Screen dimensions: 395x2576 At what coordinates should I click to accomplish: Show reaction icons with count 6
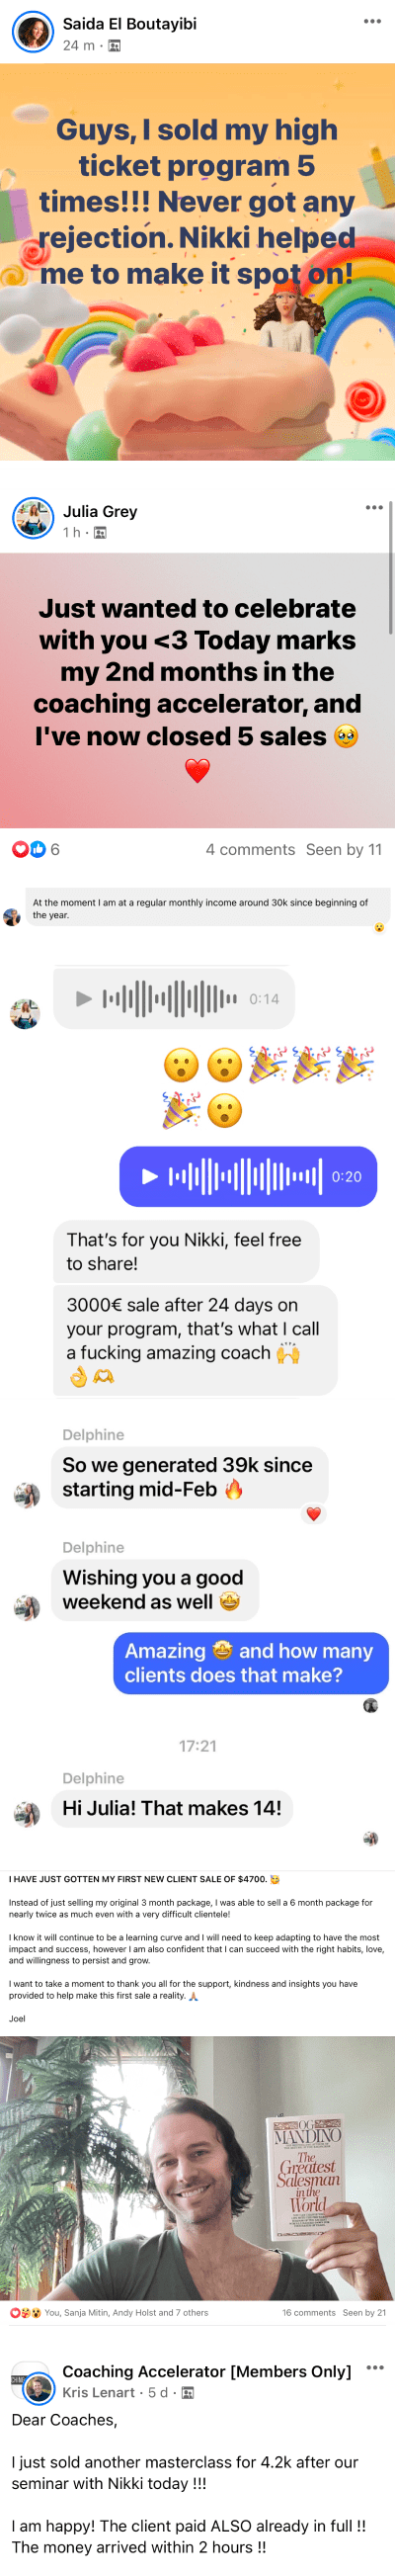click(x=35, y=849)
